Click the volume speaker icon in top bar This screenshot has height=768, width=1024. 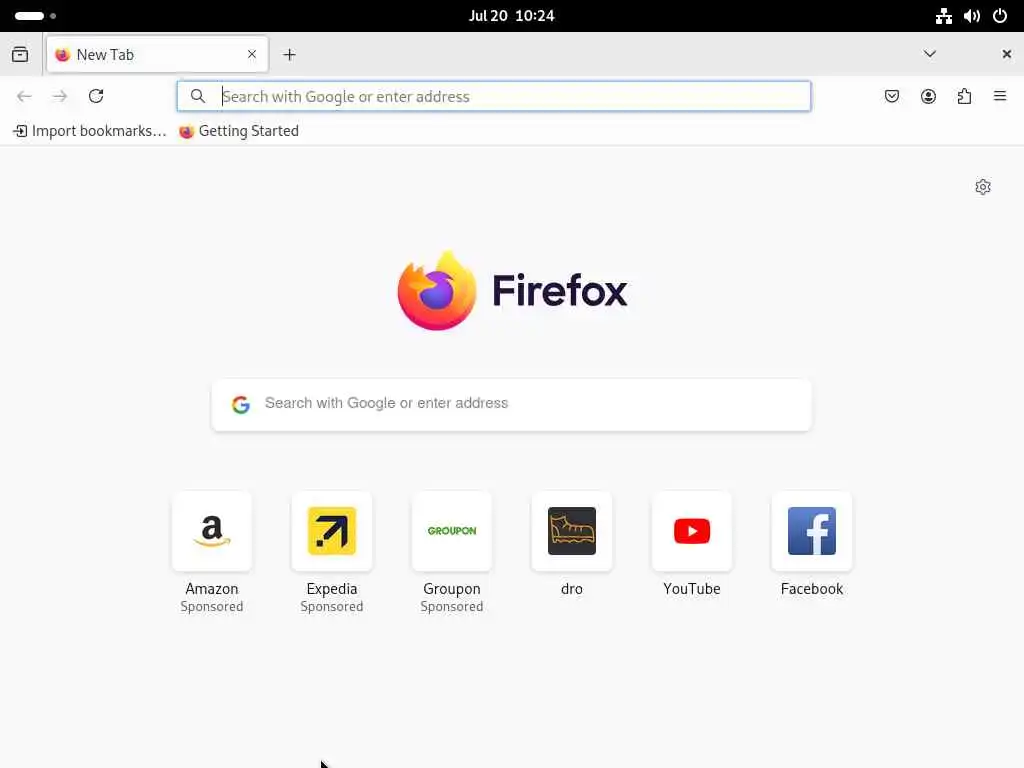(972, 16)
